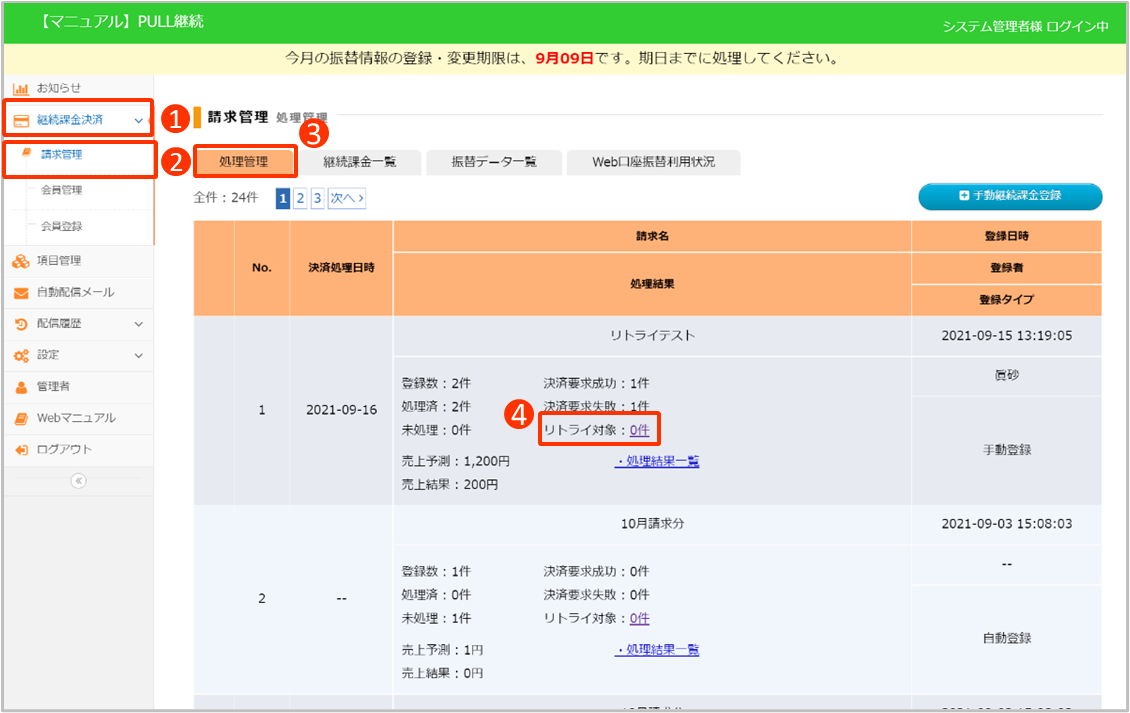Expand the 設定 submenu chevron
This screenshot has height=713, width=1130.
[138, 355]
